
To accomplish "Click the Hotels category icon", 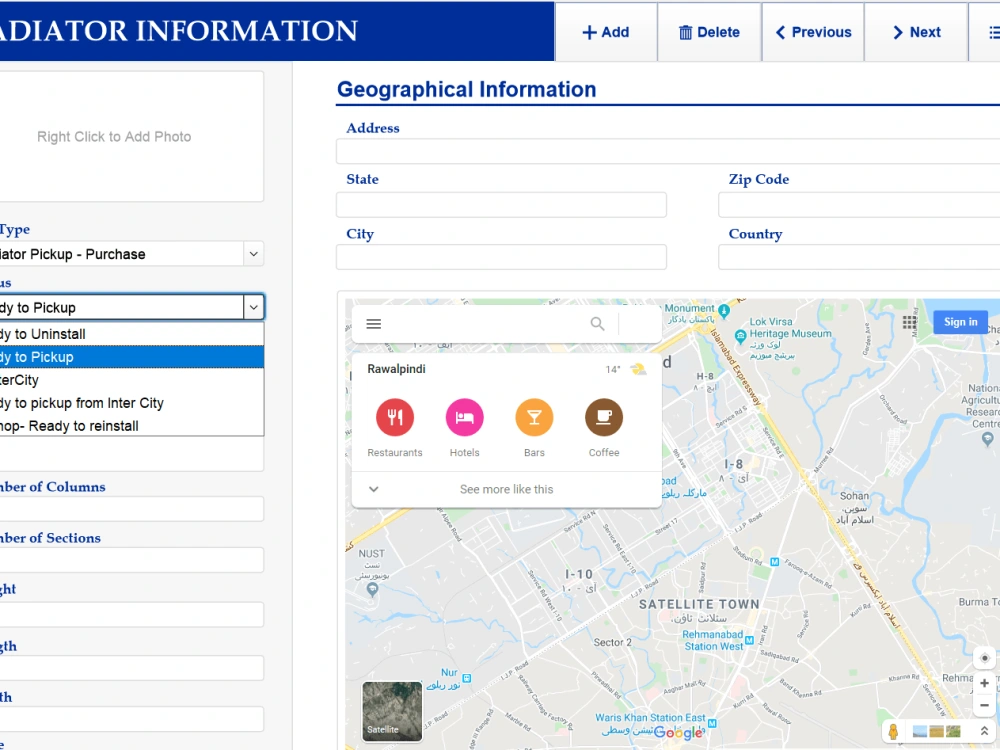I will pyautogui.click(x=464, y=417).
